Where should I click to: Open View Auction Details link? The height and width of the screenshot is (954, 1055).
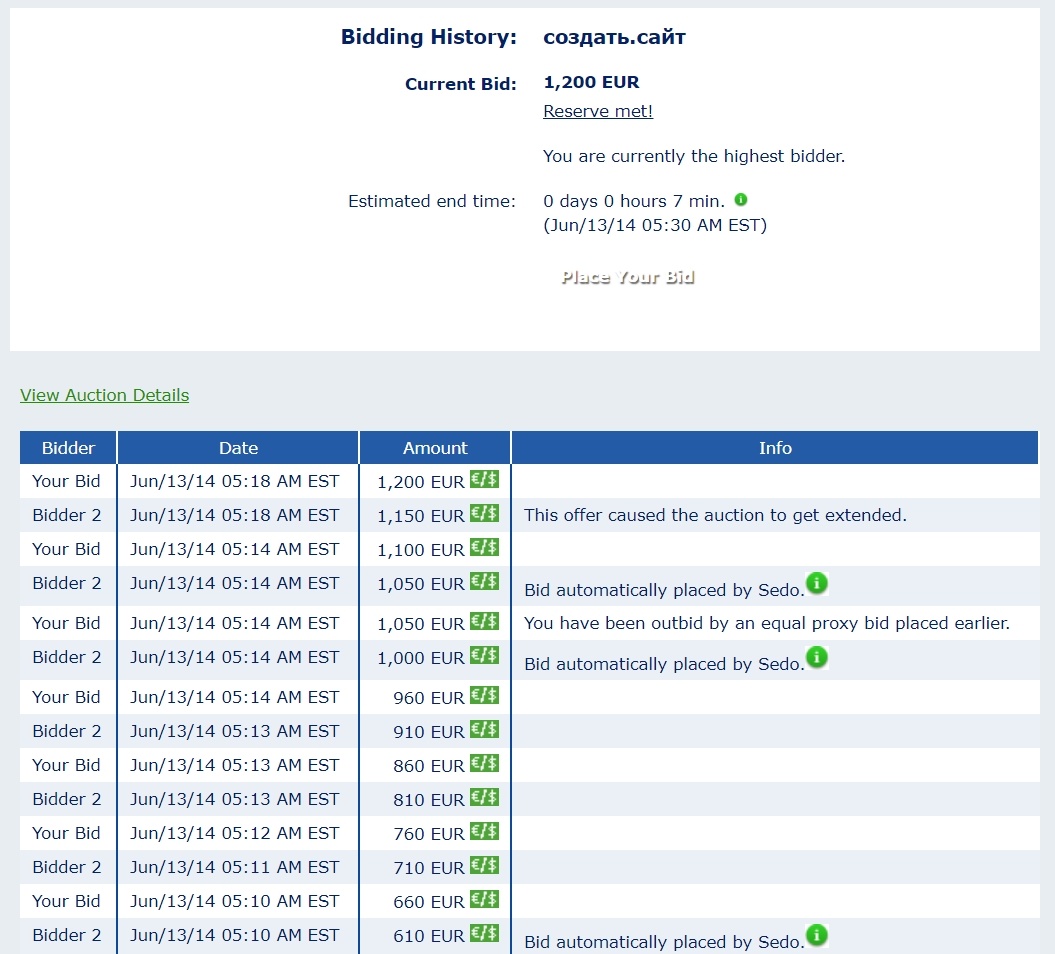click(x=104, y=395)
